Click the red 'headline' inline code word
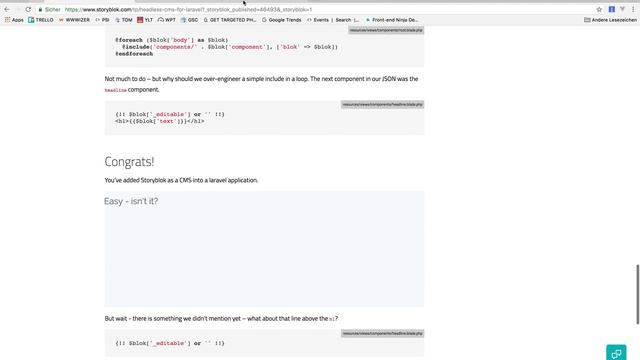Screen dimensions: 640x360 click(x=116, y=90)
